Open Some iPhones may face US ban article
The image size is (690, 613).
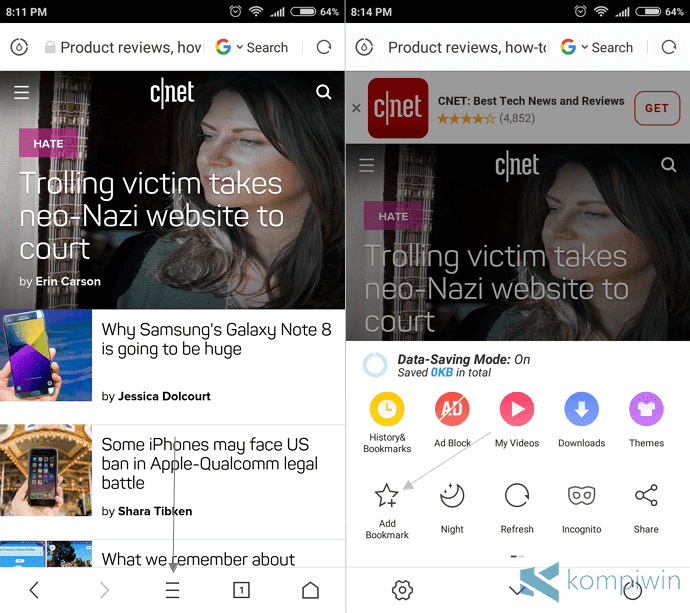209,463
